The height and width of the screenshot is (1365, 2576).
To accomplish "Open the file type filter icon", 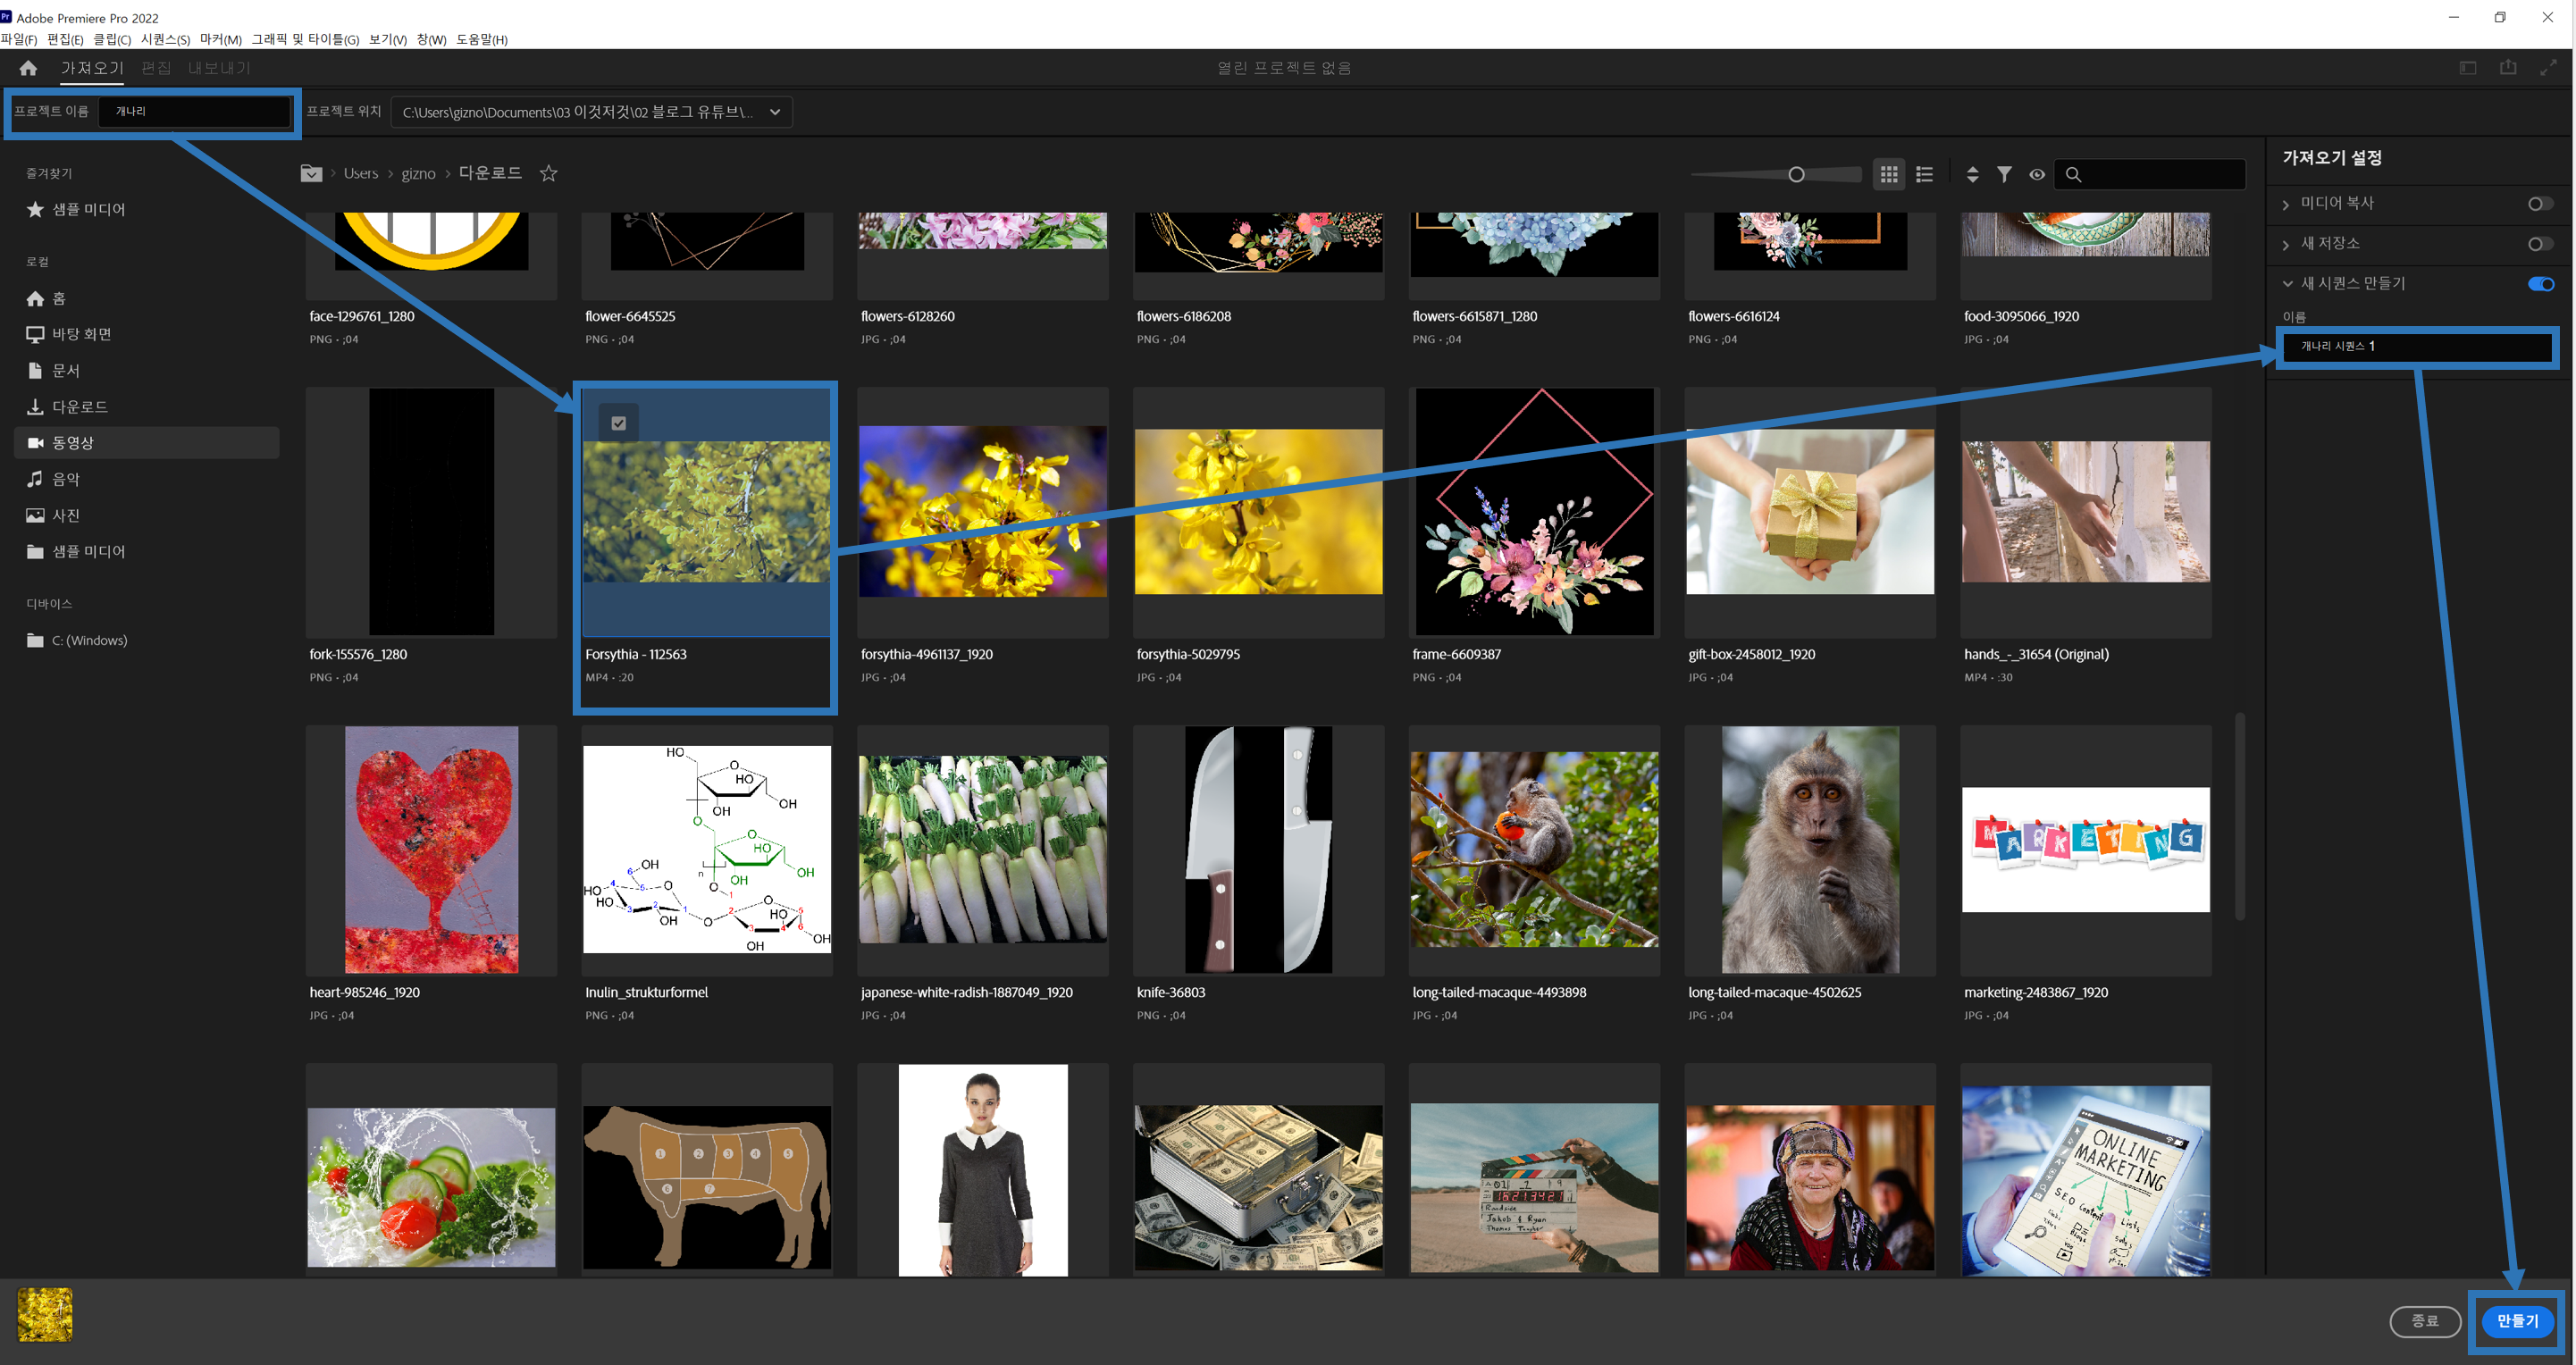I will [x=2004, y=174].
